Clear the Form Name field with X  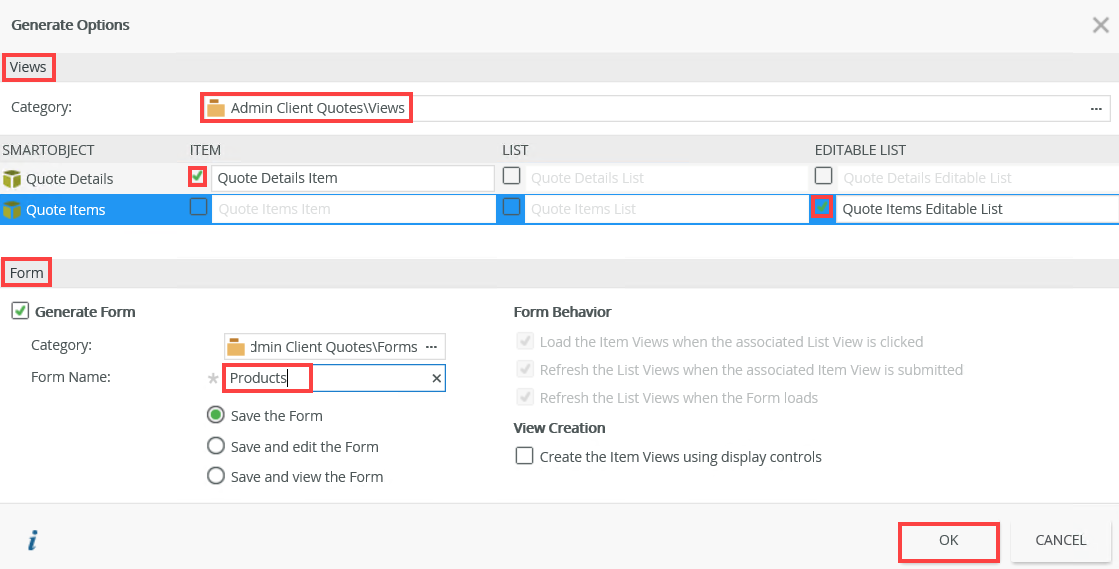pos(436,378)
